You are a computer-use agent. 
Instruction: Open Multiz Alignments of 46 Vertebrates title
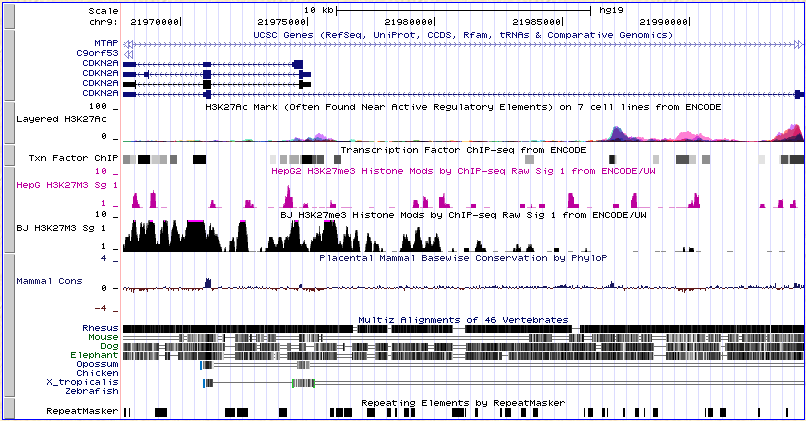coord(462,320)
